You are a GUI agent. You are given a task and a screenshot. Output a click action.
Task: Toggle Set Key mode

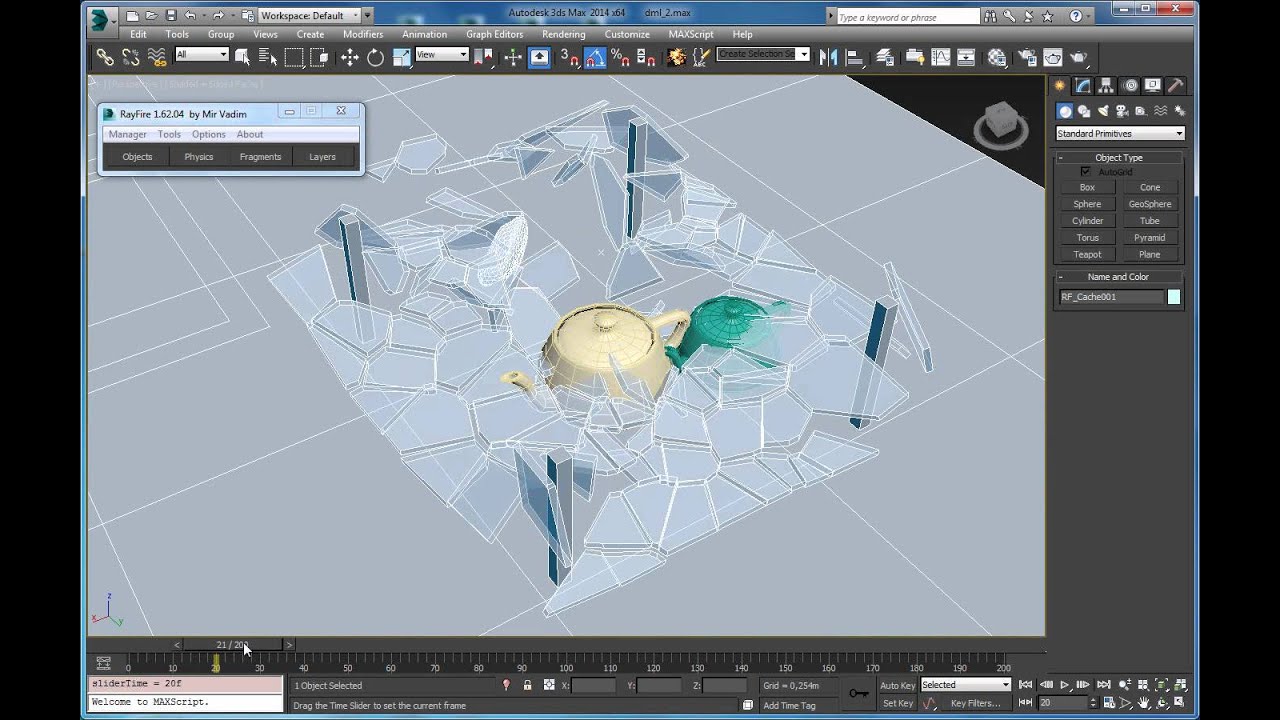pyautogui.click(x=897, y=703)
